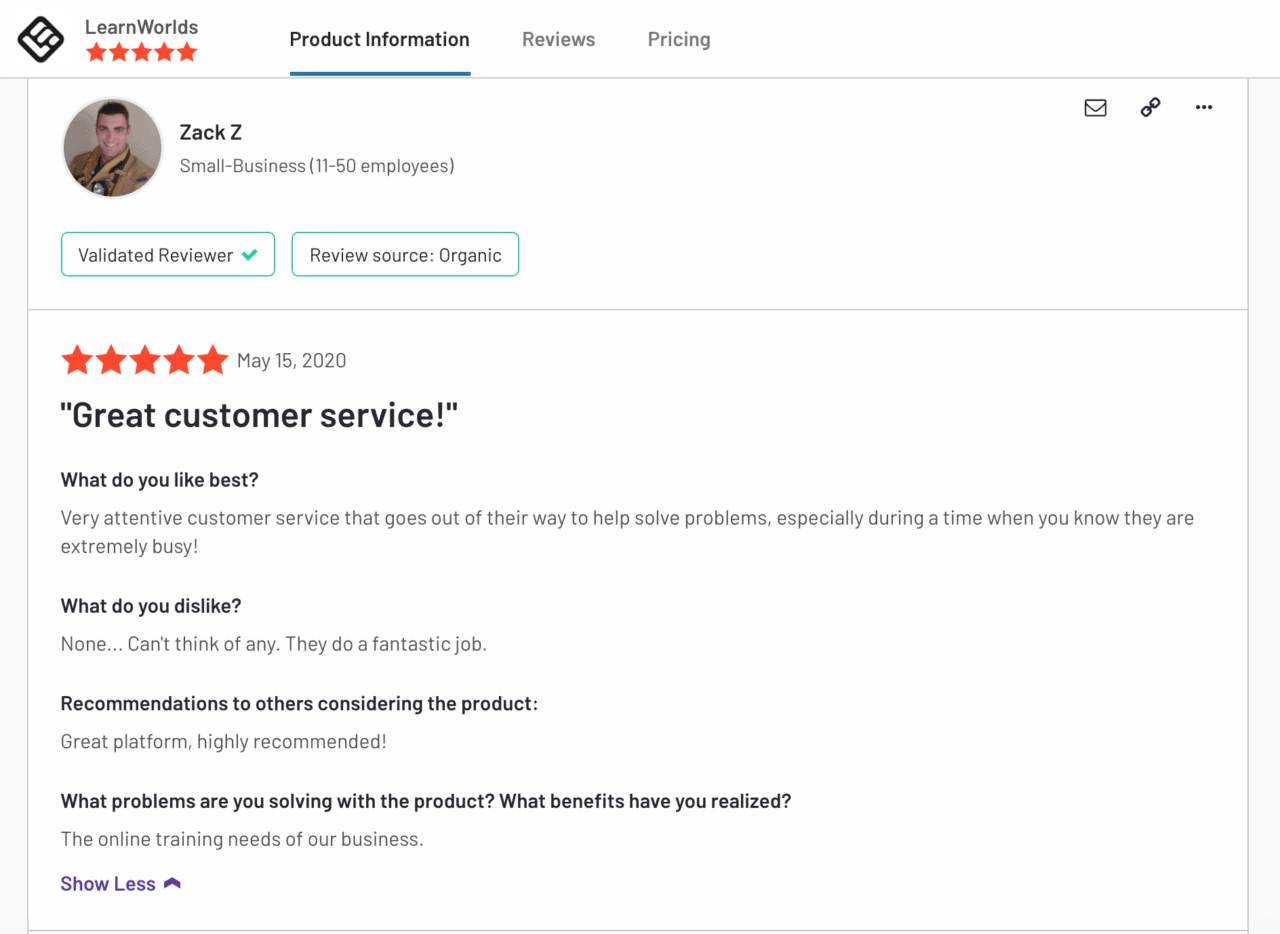Open more options with the ellipsis icon
The image size is (1280, 934).
click(1203, 107)
